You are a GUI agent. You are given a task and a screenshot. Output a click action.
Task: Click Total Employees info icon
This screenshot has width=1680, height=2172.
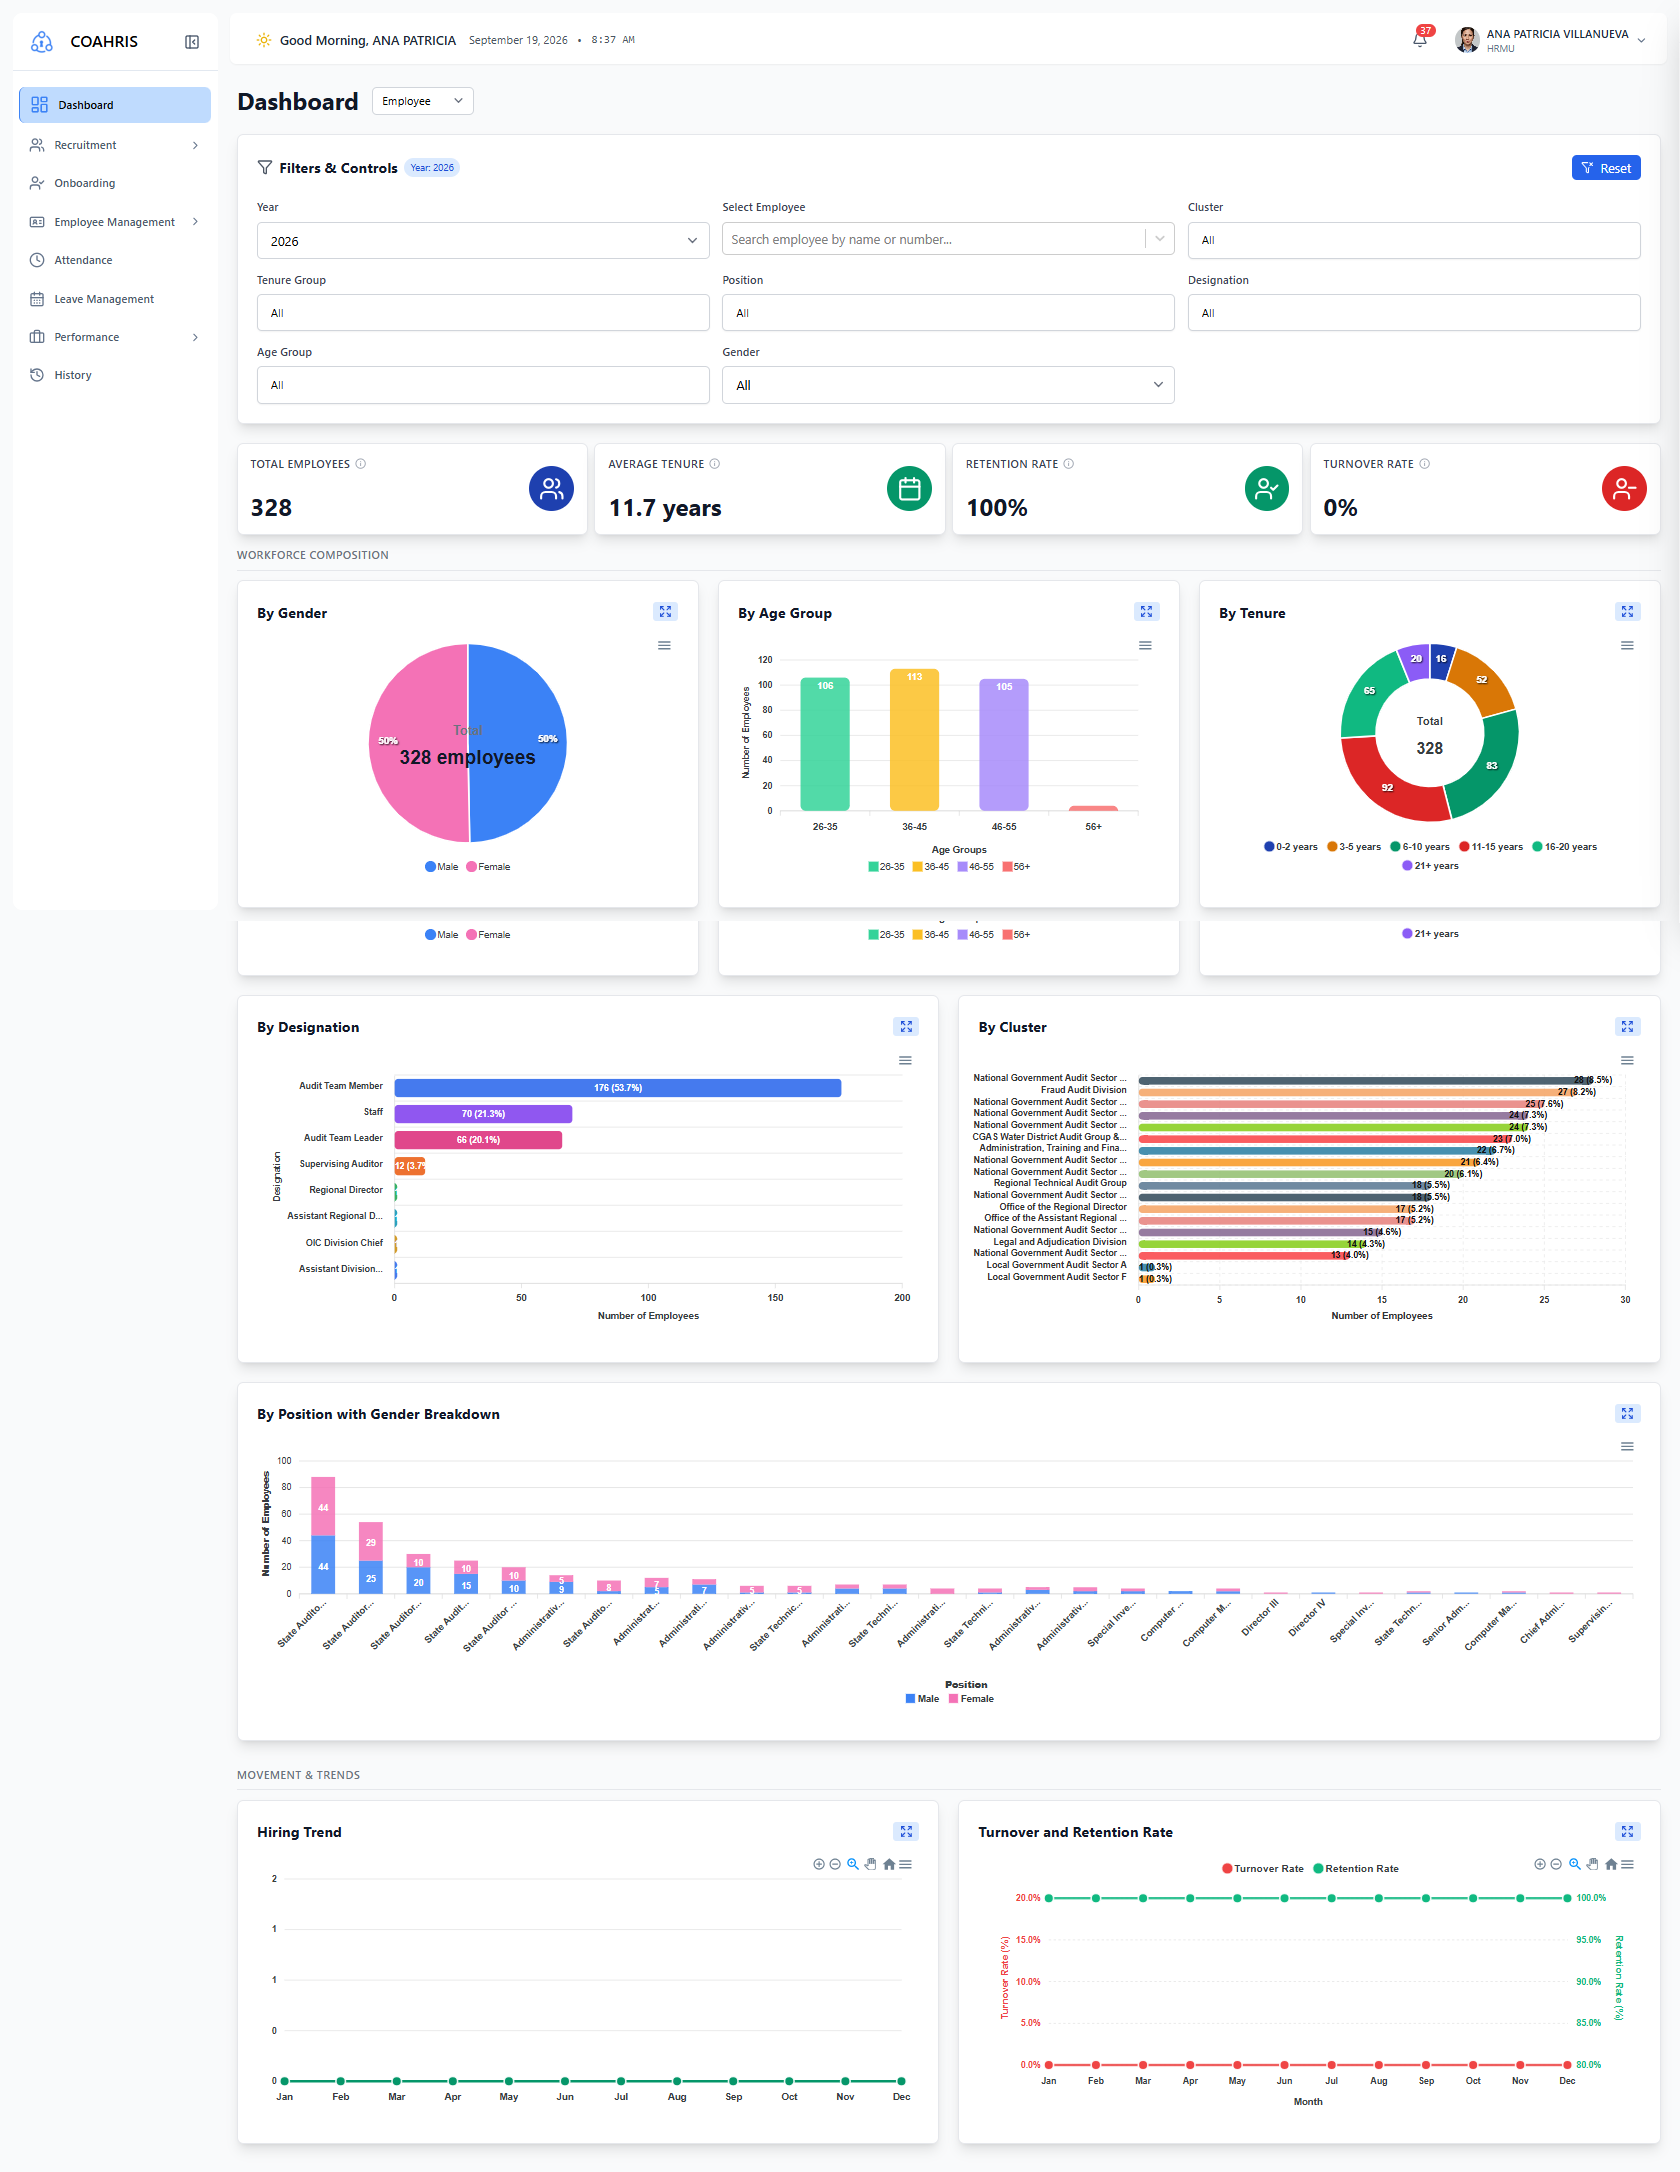point(361,464)
